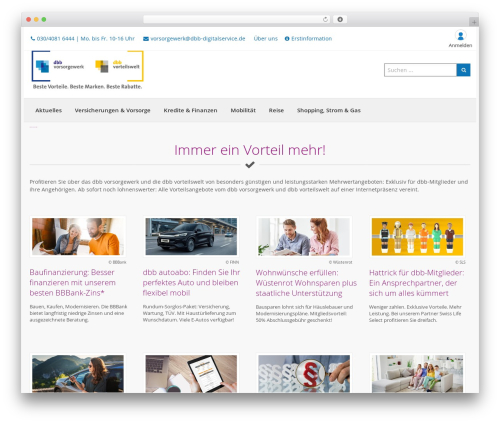The height and width of the screenshot is (423, 500).
Task: Click the 'Immer ein Vorteil mehr!' heading
Action: pyautogui.click(x=250, y=150)
